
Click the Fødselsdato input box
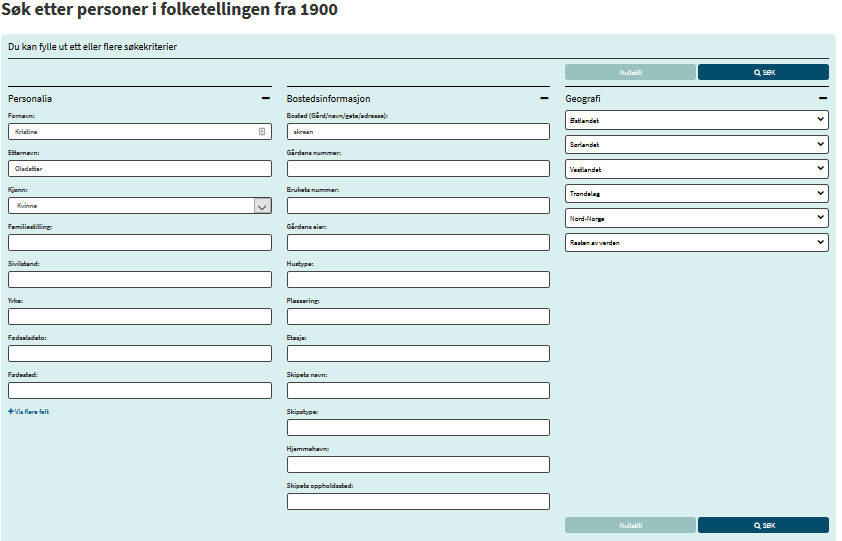tap(140, 353)
